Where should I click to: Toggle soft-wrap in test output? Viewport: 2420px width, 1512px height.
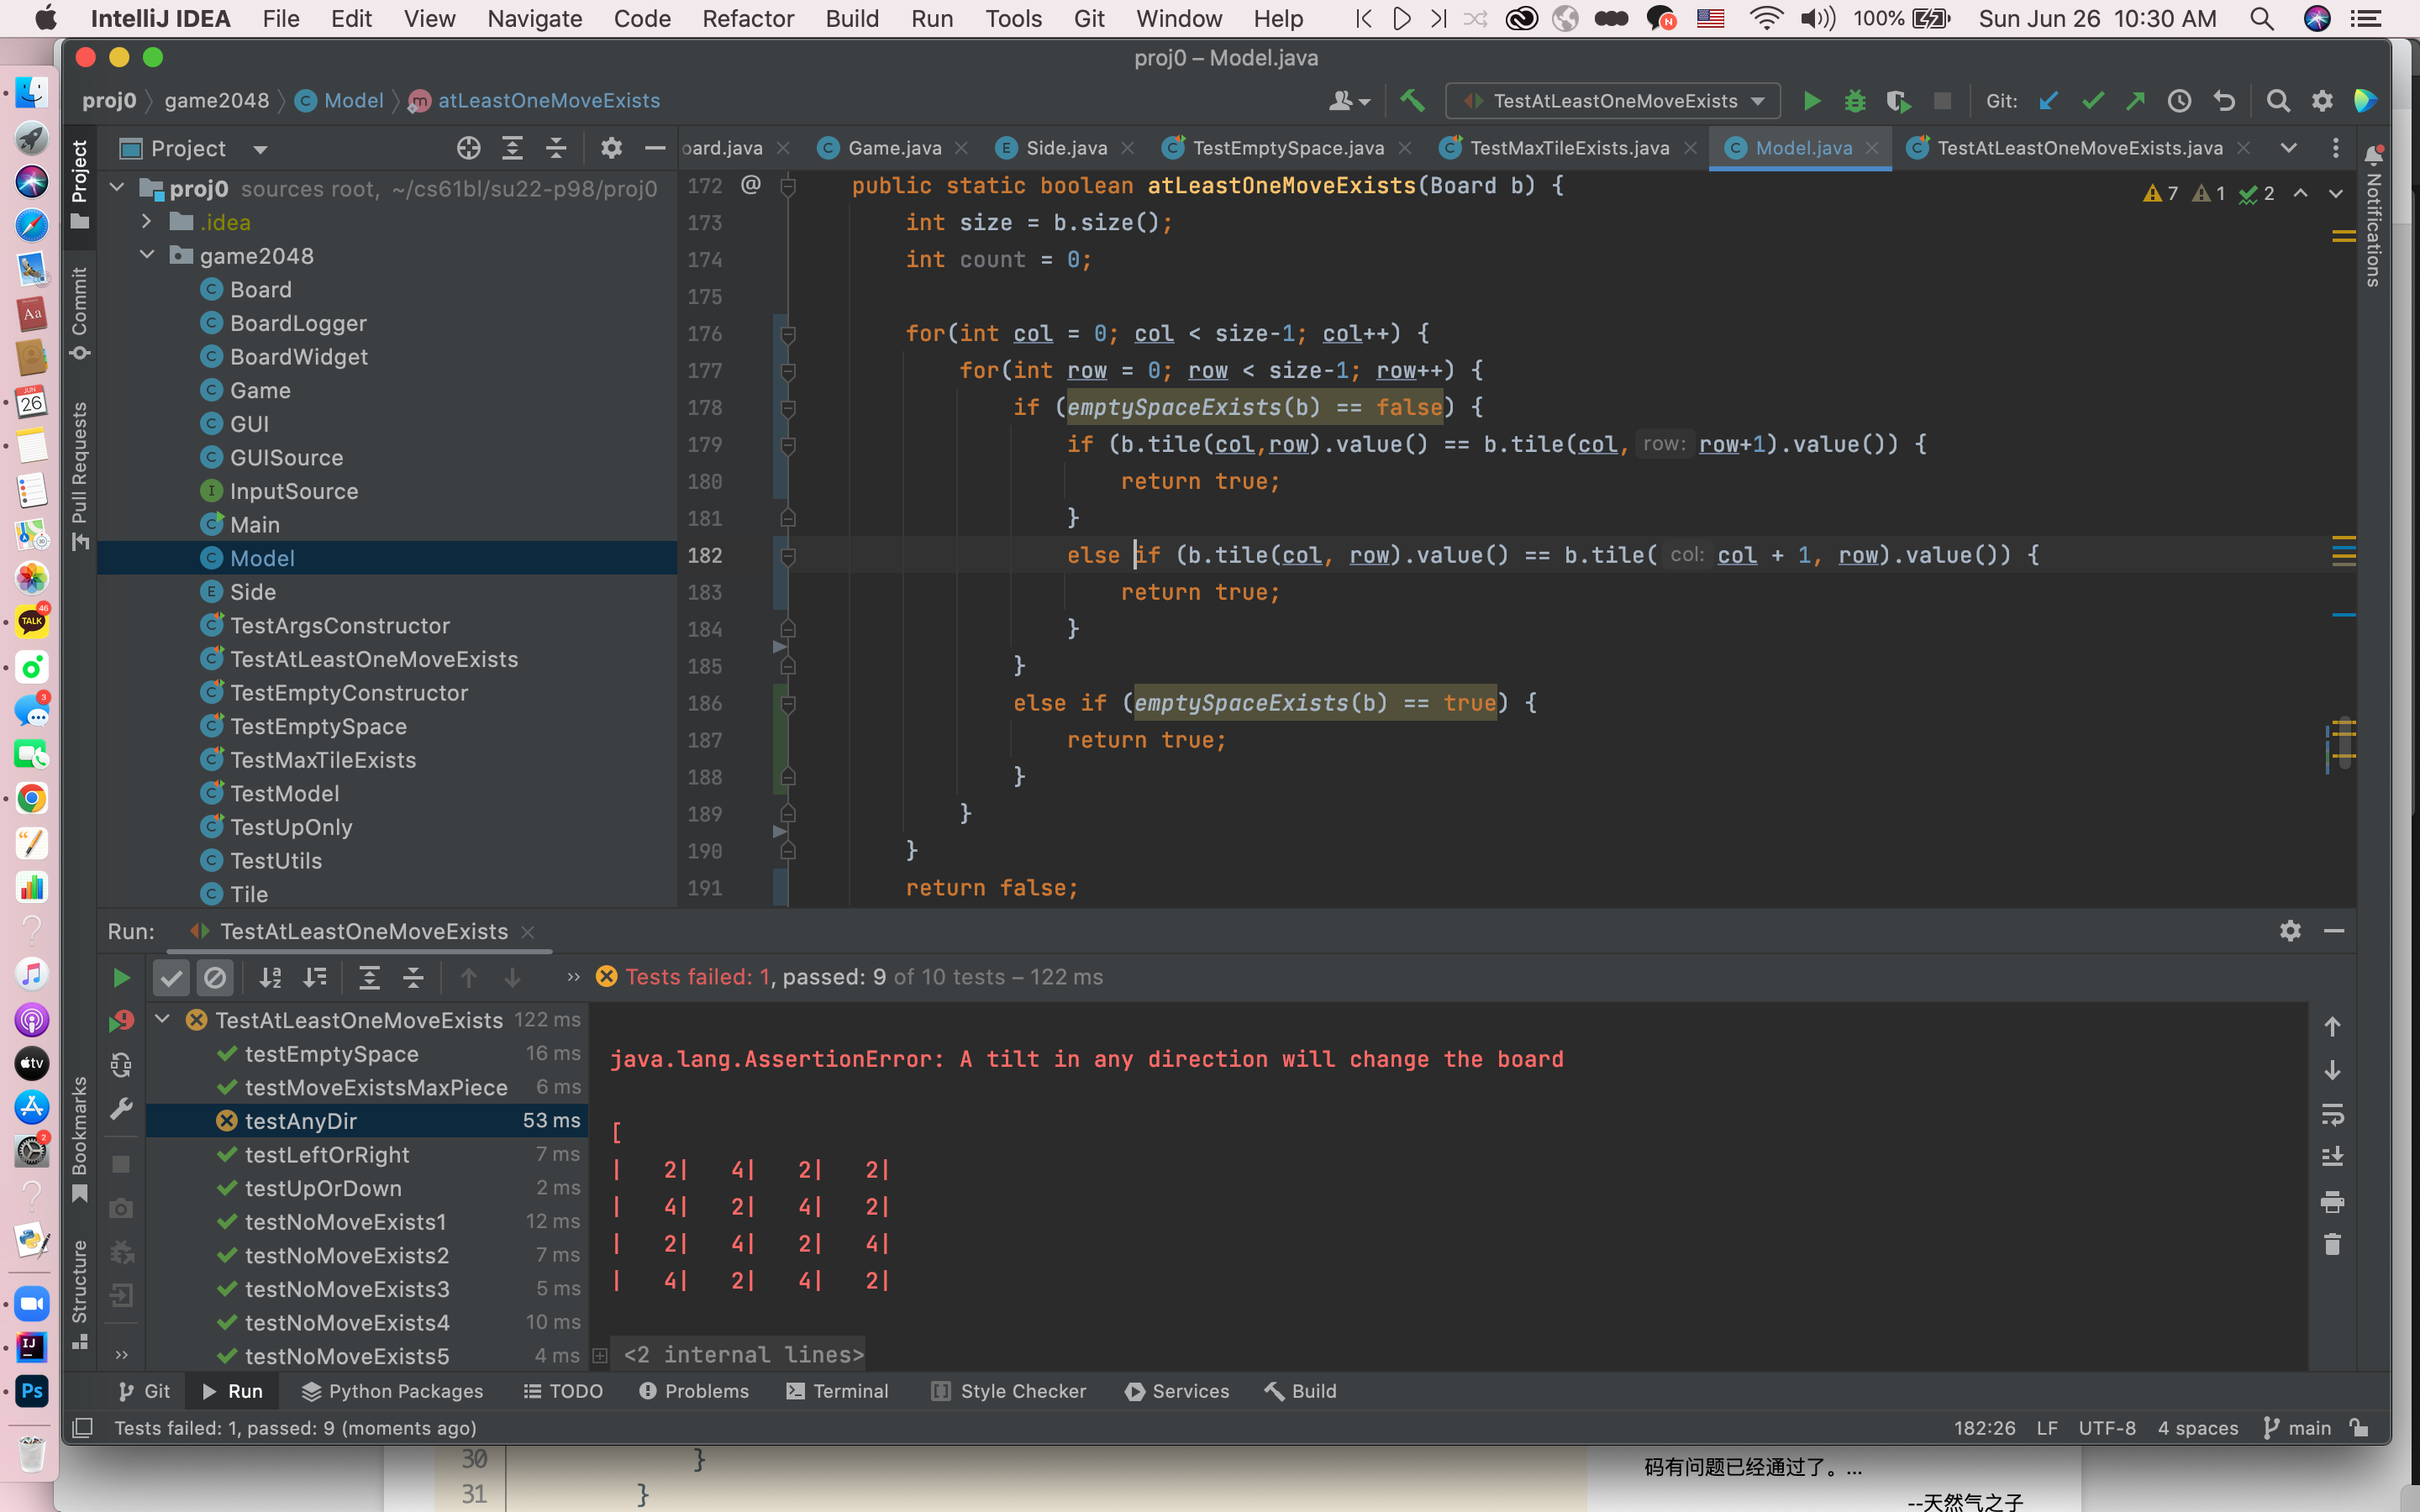click(2332, 1113)
